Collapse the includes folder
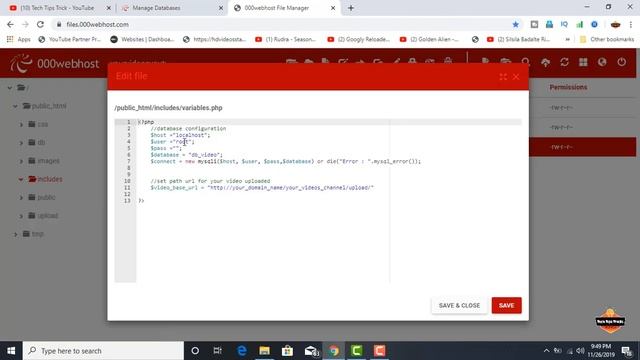 click(21, 179)
